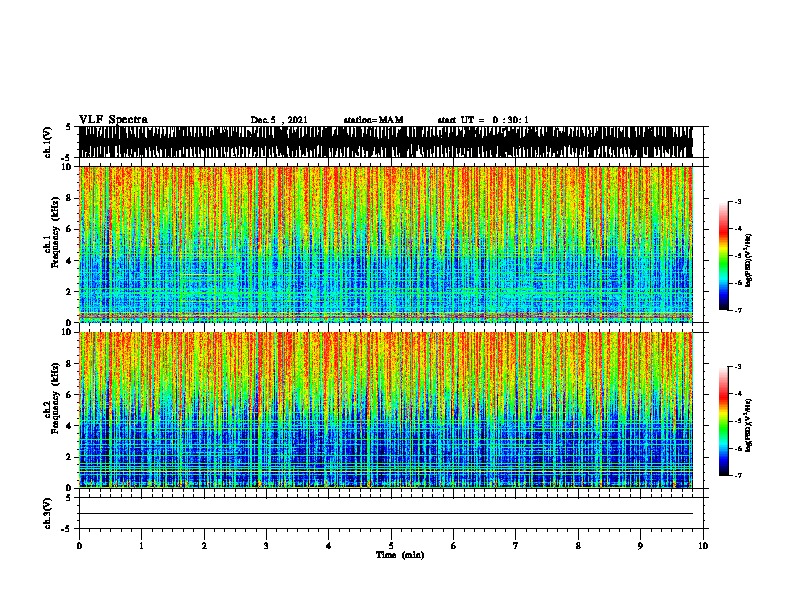The height and width of the screenshot is (612, 792).
Task: Click time axis tick label '0'
Action: (x=79, y=546)
